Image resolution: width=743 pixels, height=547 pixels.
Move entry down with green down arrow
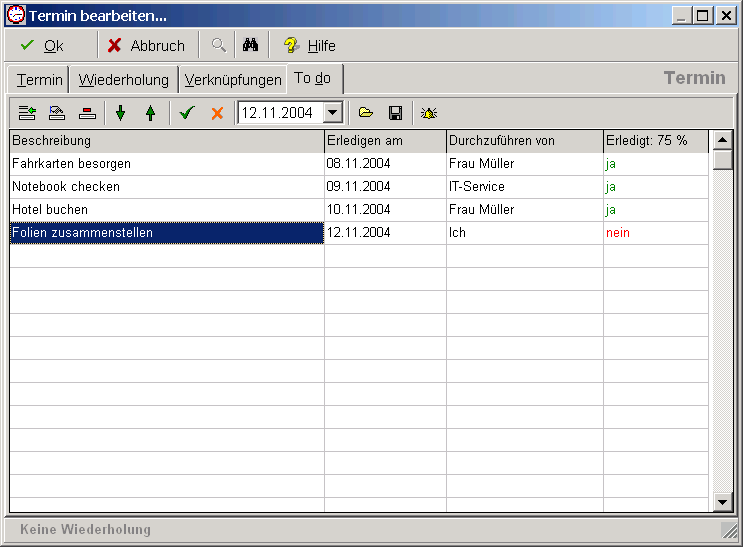(121, 113)
